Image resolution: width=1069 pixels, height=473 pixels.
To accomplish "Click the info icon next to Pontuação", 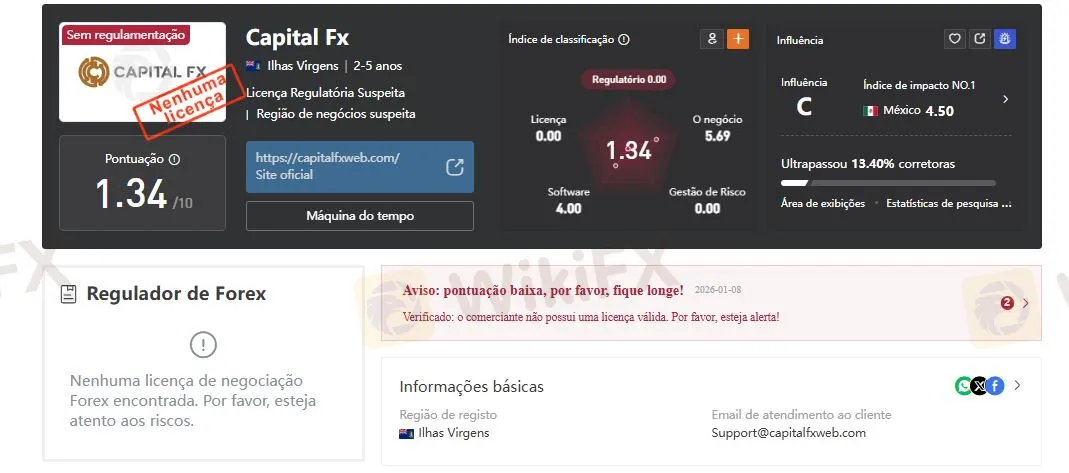I will (174, 159).
